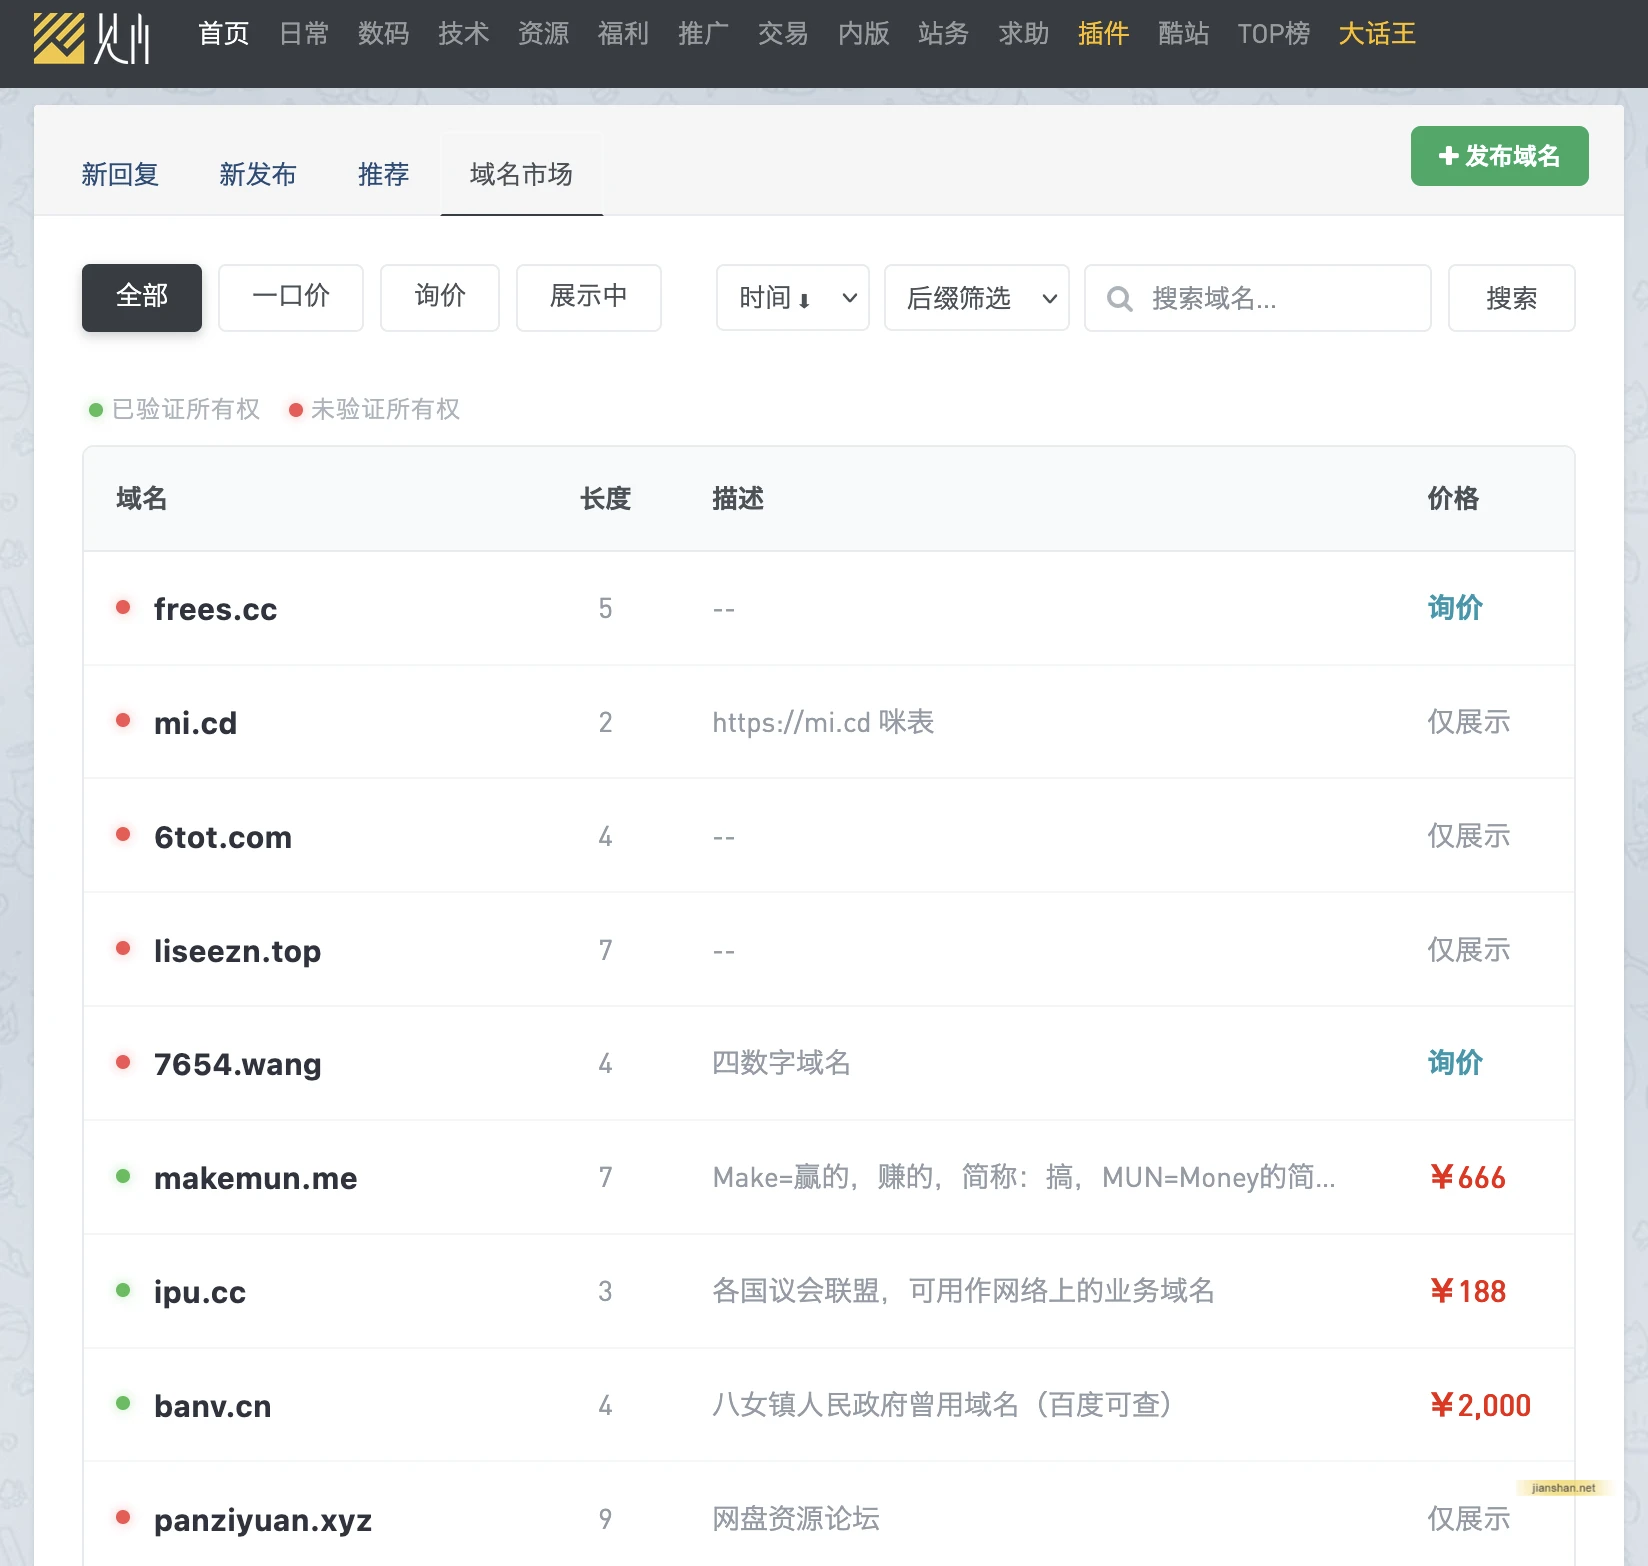This screenshot has width=1648, height=1566.
Task: Click the search magnifier icon
Action: pos(1120,299)
